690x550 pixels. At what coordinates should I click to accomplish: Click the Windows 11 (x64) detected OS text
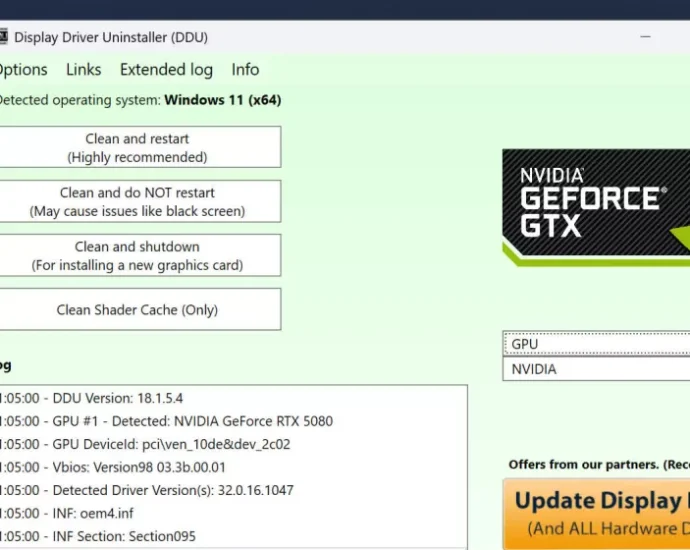click(223, 100)
